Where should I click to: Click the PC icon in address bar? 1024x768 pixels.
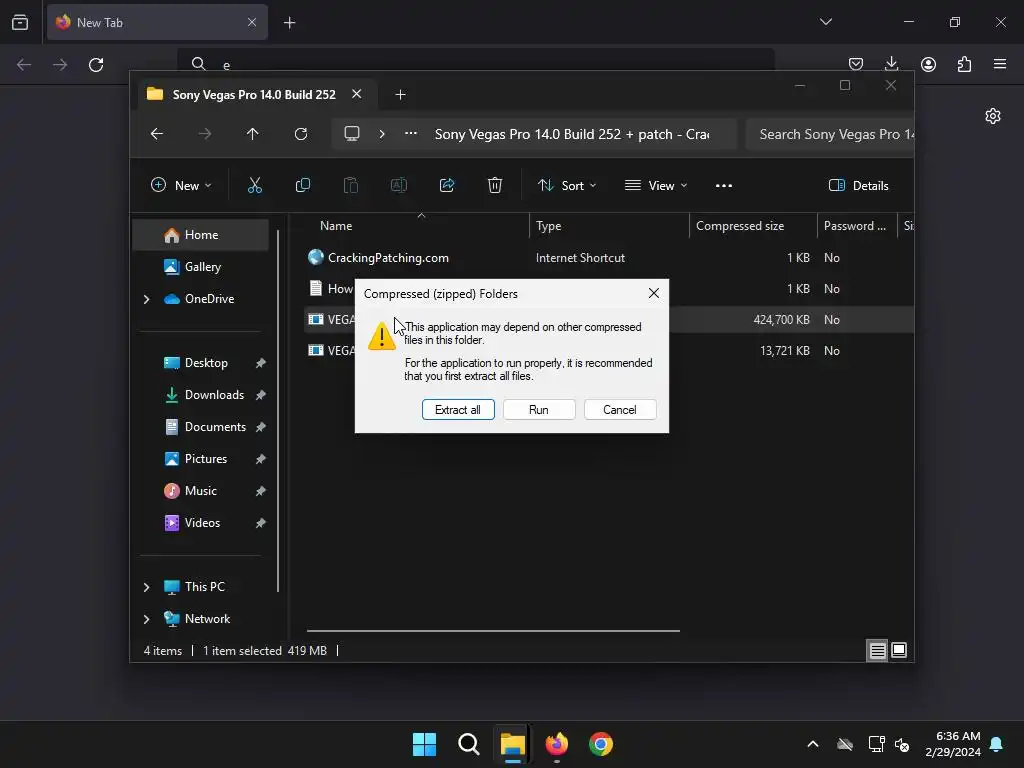pos(352,134)
